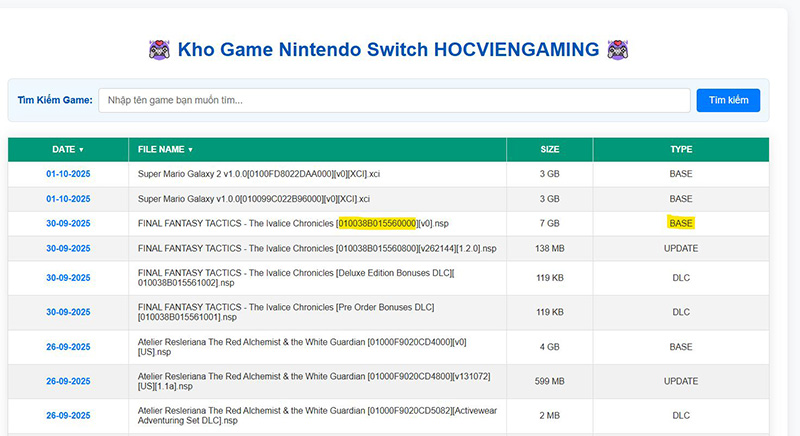Open the date link for the Pre Order Bonuses DLC

pyautogui.click(x=68, y=312)
